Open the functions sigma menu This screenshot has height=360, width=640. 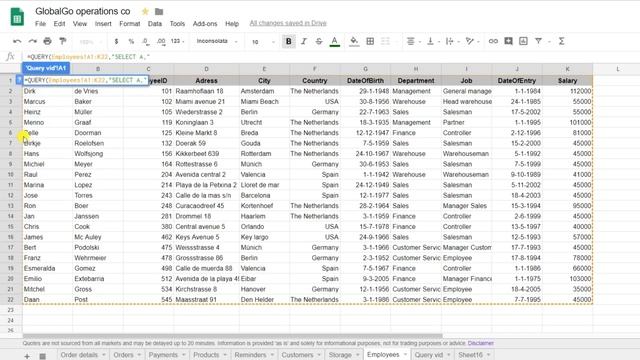click(x=562, y=41)
